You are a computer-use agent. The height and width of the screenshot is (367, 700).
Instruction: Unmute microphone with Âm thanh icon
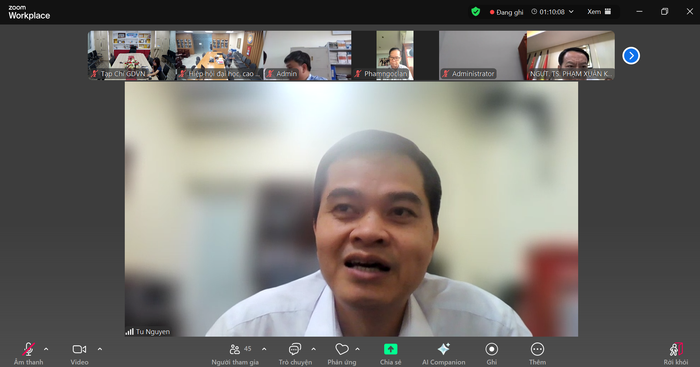[x=29, y=349]
